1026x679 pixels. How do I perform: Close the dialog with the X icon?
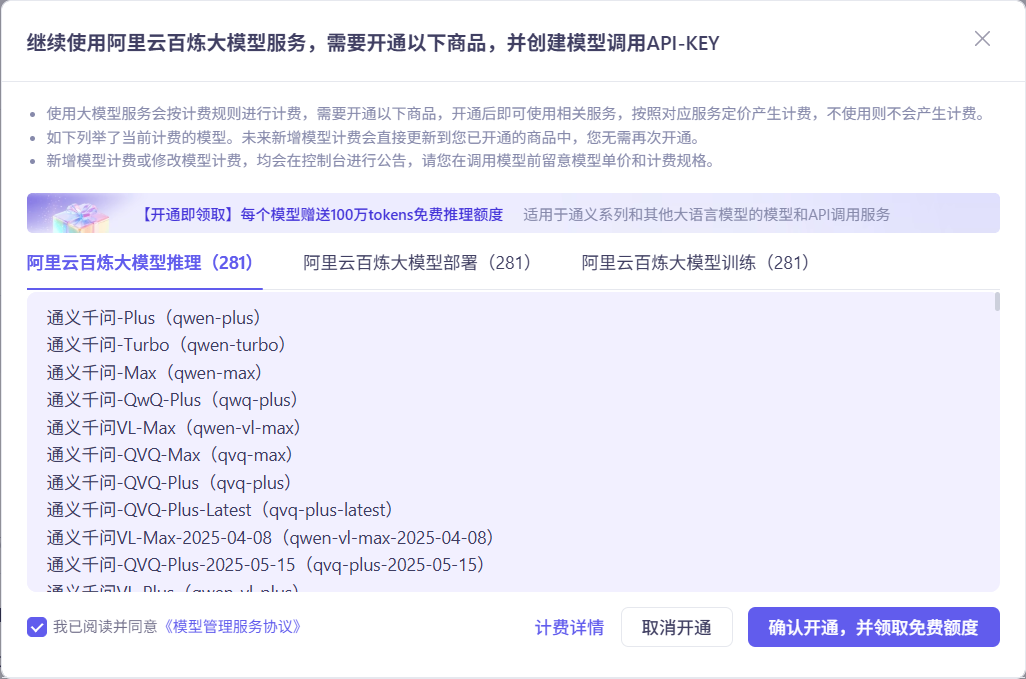982,39
